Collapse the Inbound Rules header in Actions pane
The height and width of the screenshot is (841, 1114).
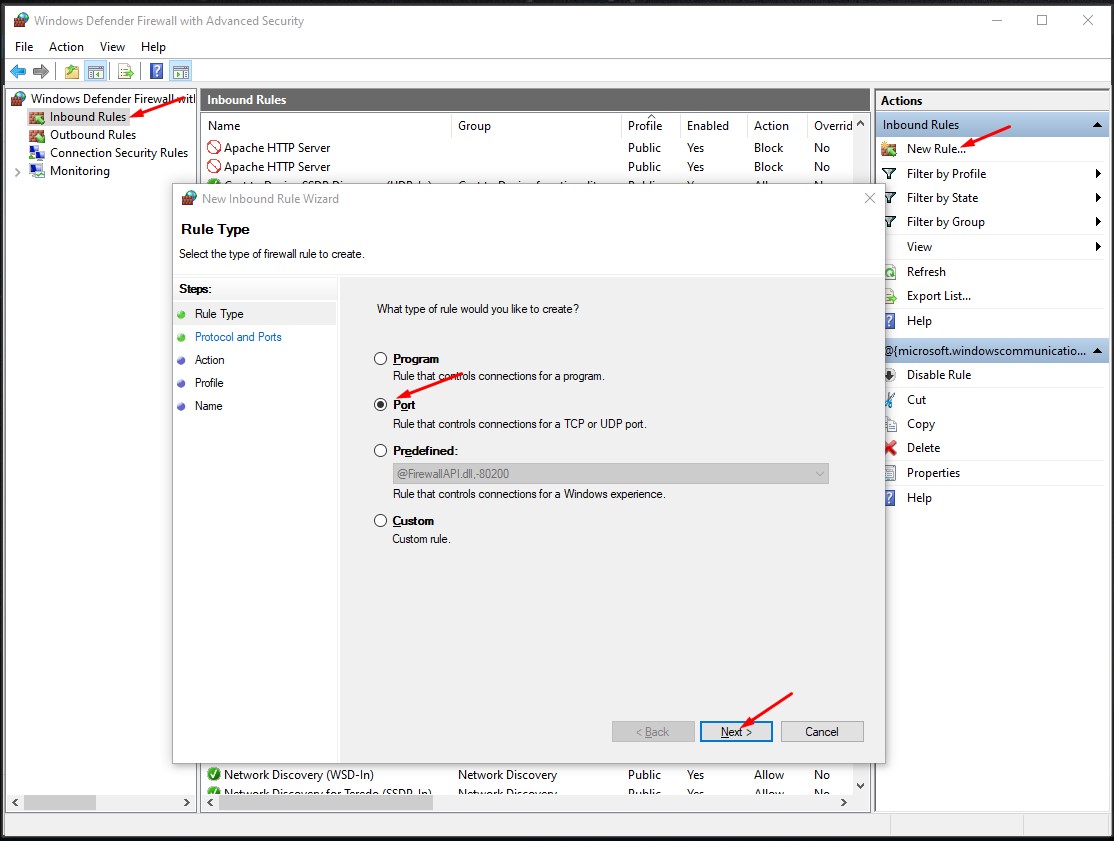click(1097, 124)
